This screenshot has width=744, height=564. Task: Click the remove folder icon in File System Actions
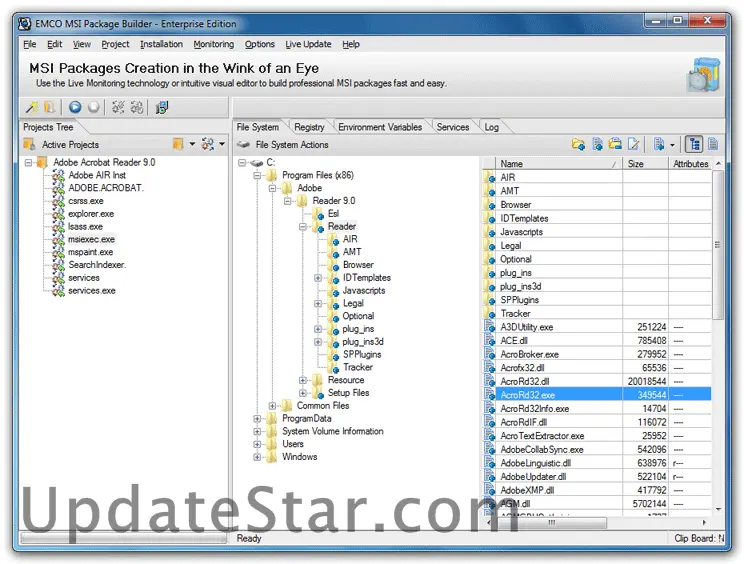[x=615, y=144]
